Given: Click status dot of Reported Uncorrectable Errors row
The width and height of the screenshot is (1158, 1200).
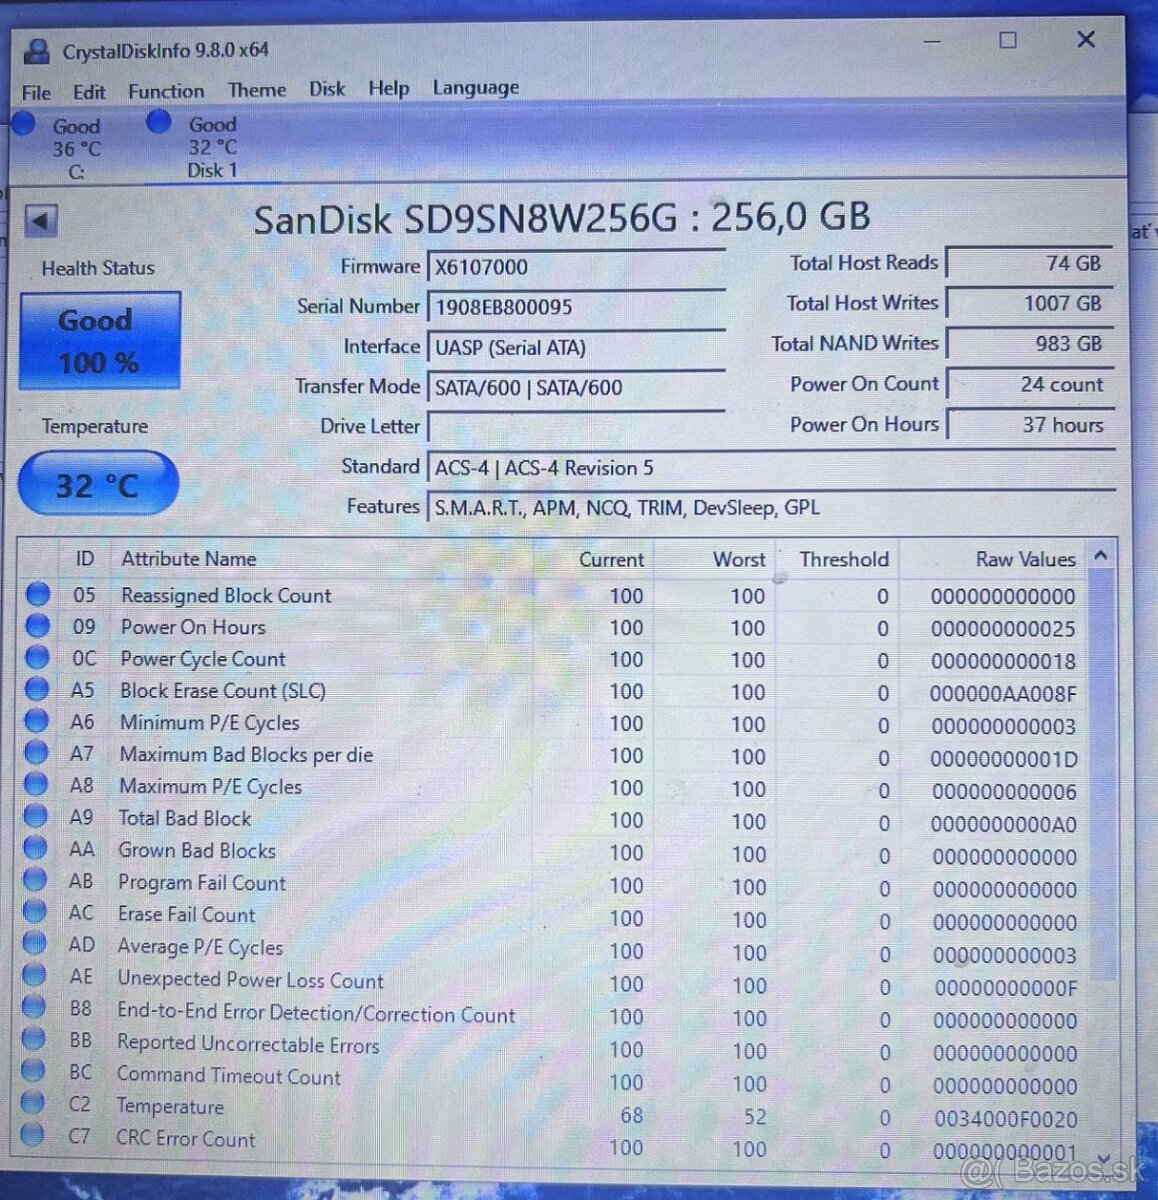Looking at the screenshot, I should coord(33,1039).
